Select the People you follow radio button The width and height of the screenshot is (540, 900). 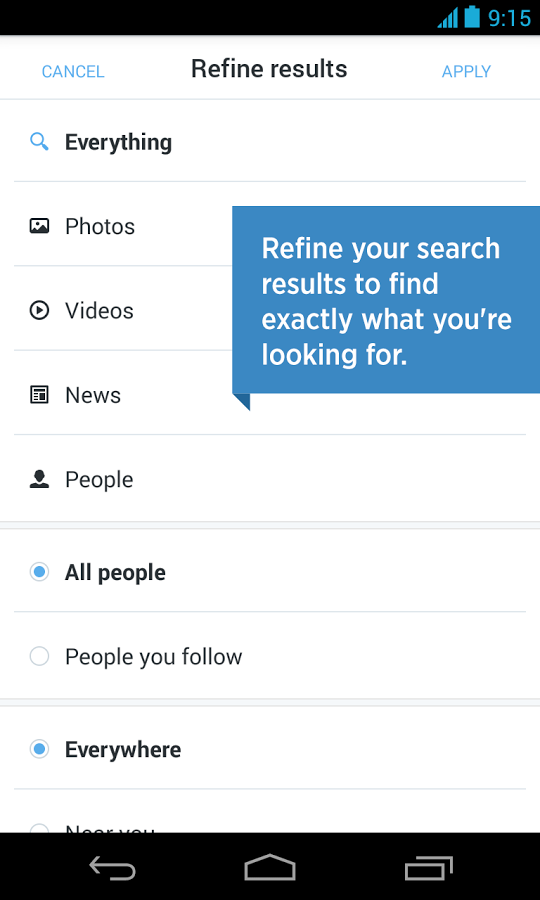pos(39,656)
